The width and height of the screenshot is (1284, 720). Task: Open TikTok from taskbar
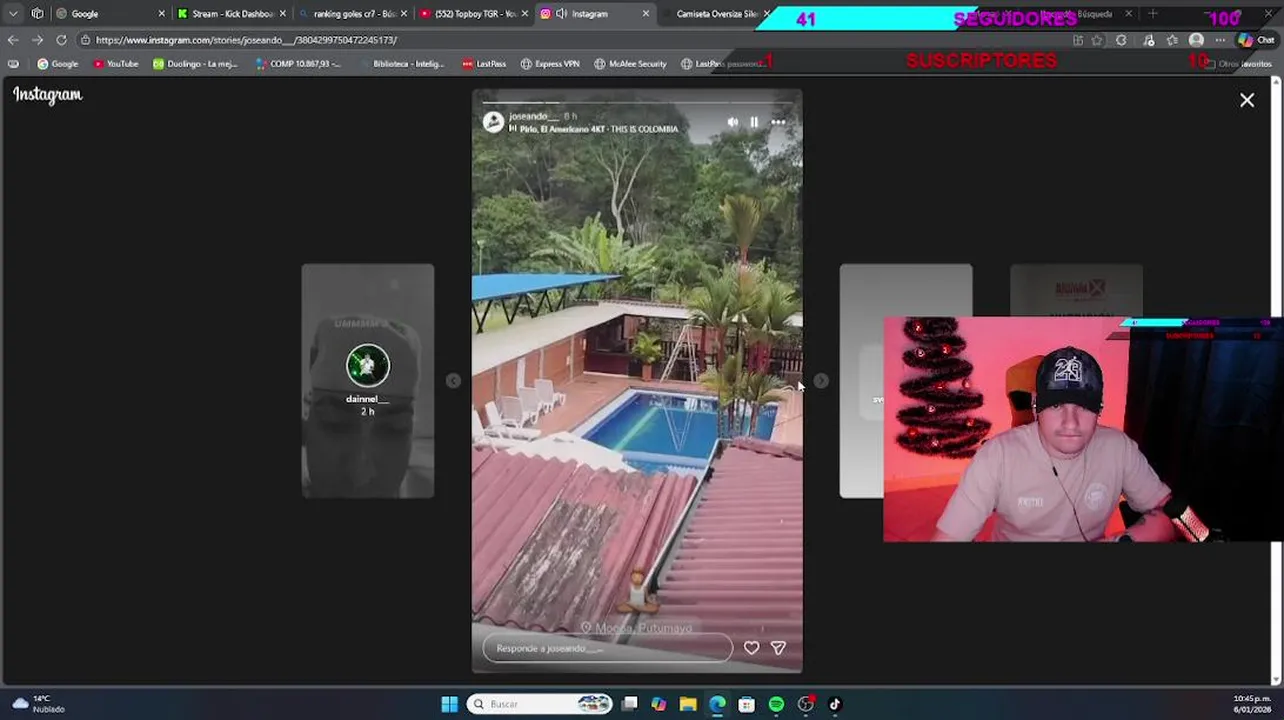(835, 704)
